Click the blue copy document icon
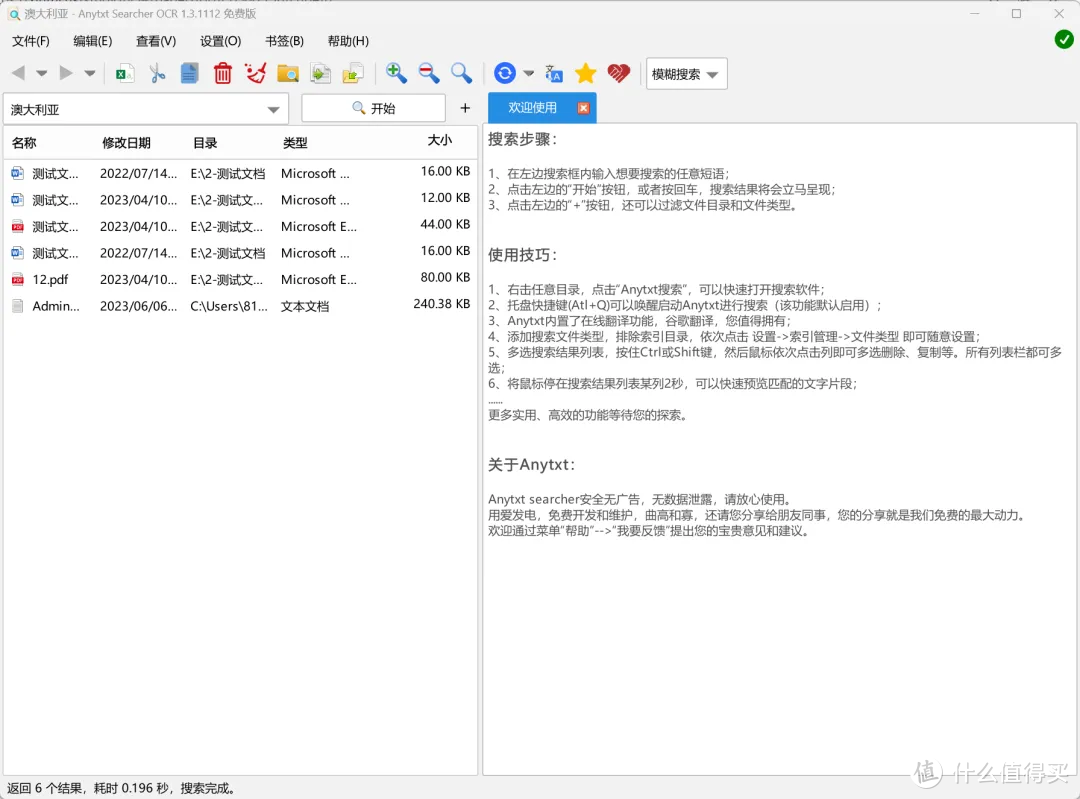Image resolution: width=1080 pixels, height=799 pixels. pyautogui.click(x=189, y=73)
